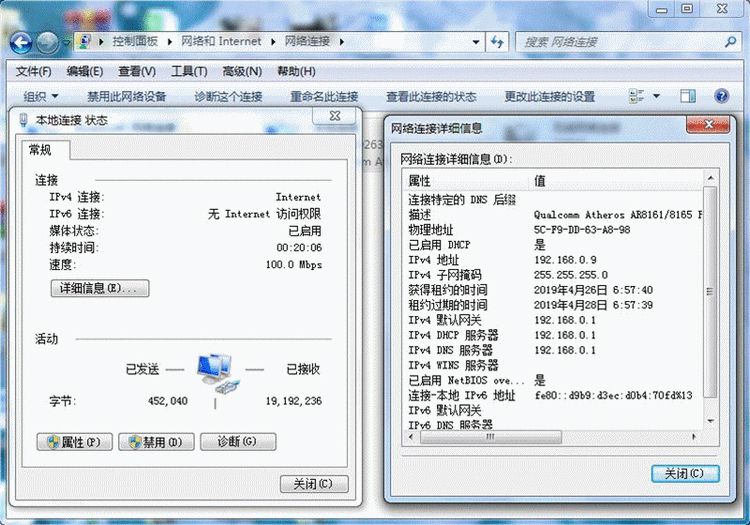Screen dimensions: 750x525
Task: Select 控制面板 breadcrumb in address bar
Action: 135,42
